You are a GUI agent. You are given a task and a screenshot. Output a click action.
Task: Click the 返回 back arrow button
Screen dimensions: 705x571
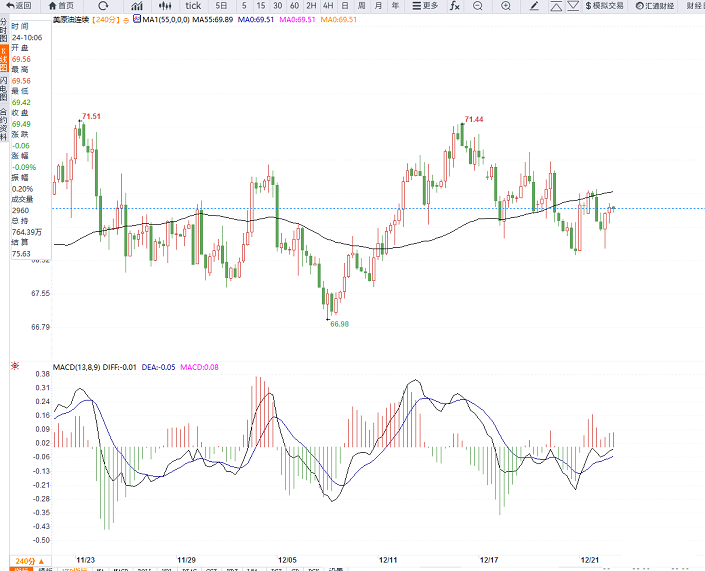pyautogui.click(x=19, y=6)
